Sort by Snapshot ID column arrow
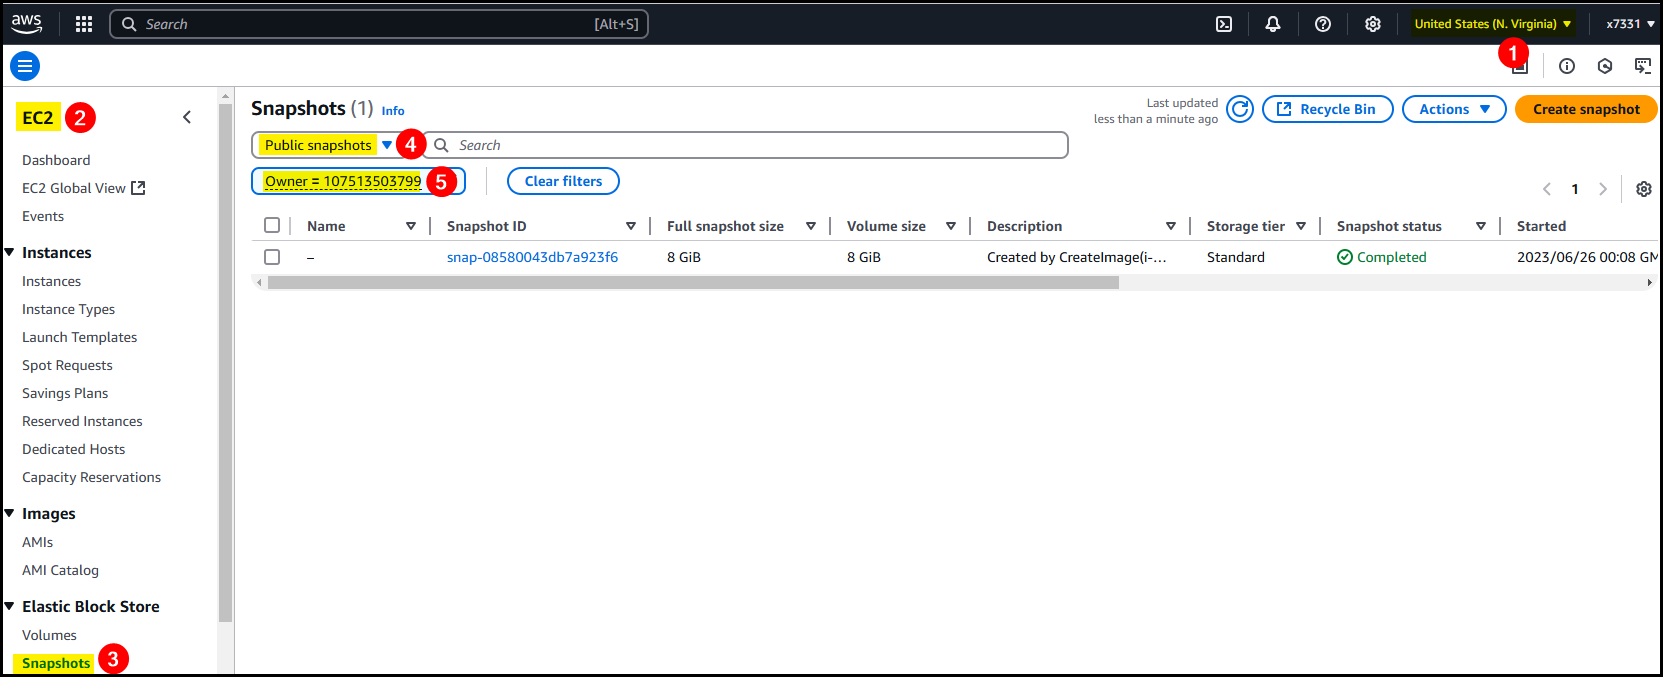 pos(631,226)
